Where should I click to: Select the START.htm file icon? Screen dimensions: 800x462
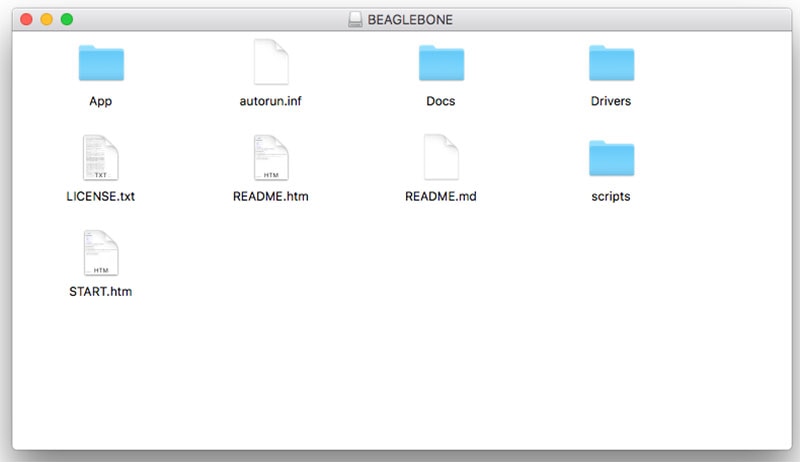coord(100,253)
